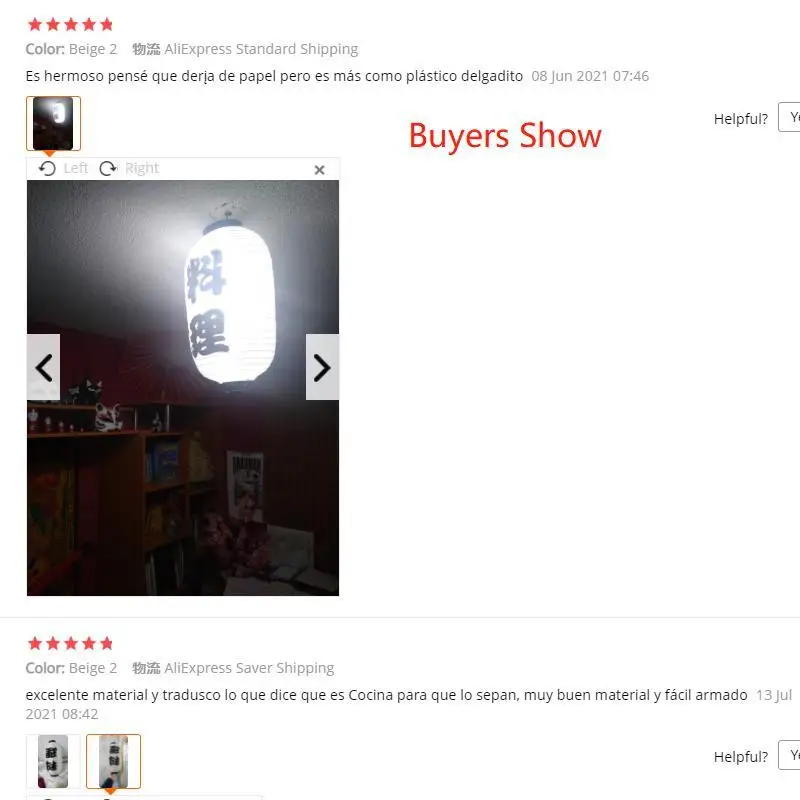This screenshot has height=800, width=800.
Task: Close the enlarged review photo viewer
Action: tap(319, 170)
